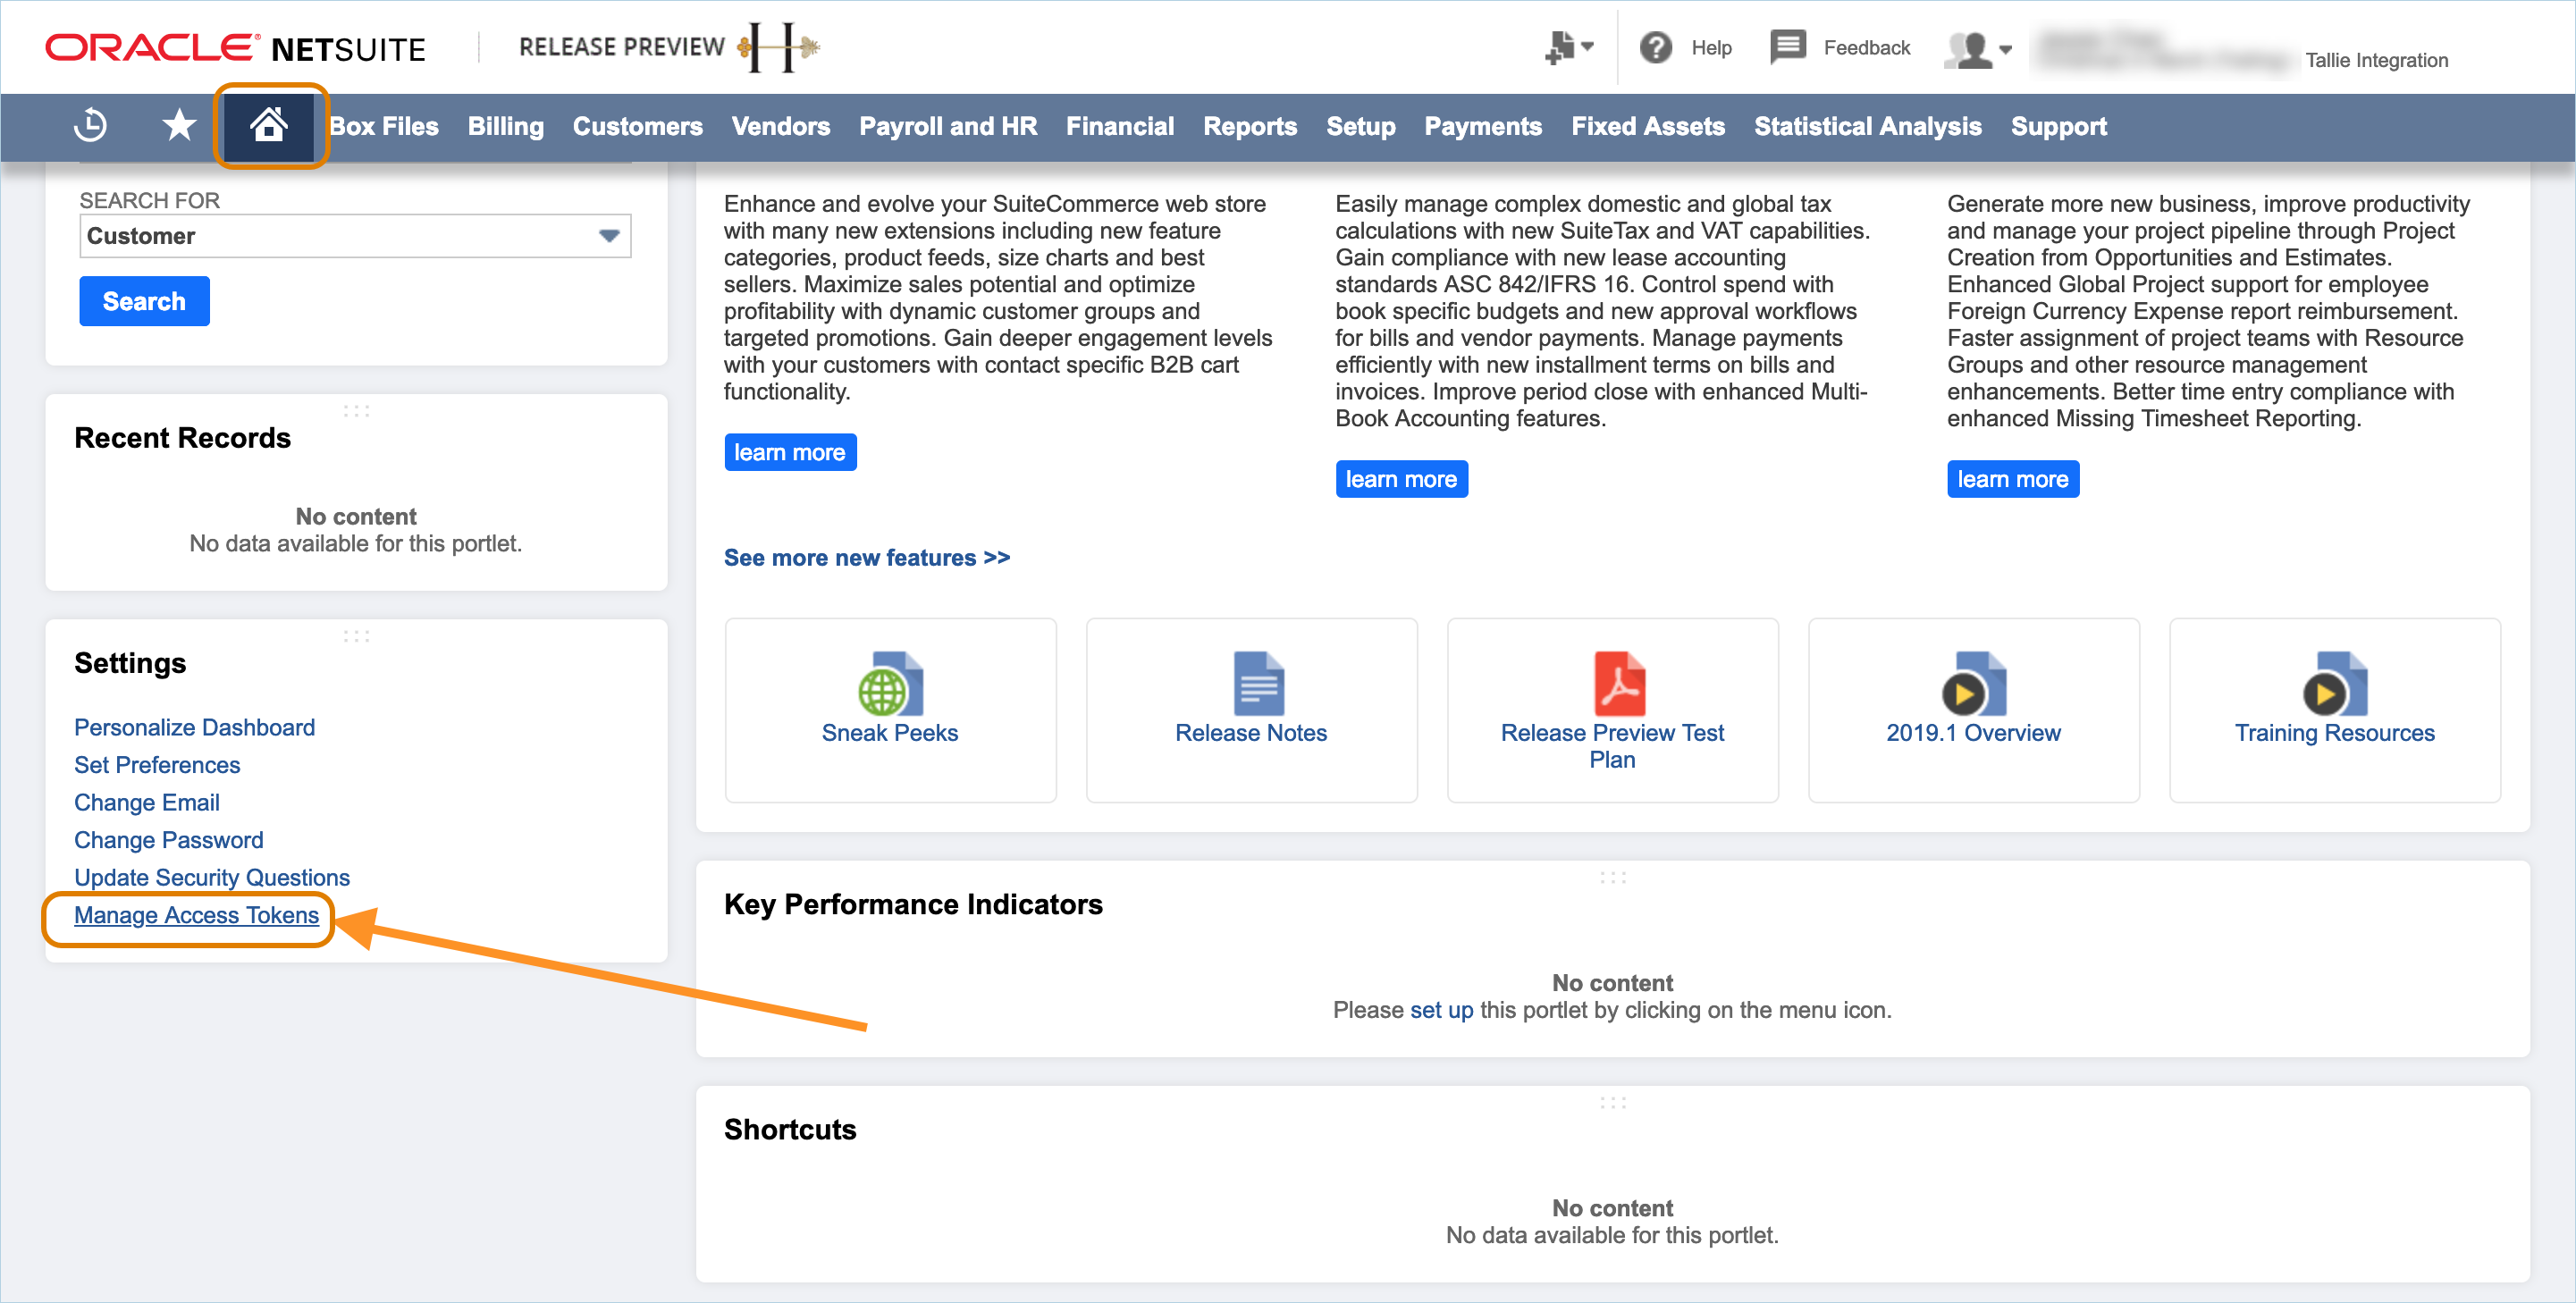The height and width of the screenshot is (1303, 2576).
Task: Grab the Key Performance Indicators drag handle
Action: [1612, 878]
